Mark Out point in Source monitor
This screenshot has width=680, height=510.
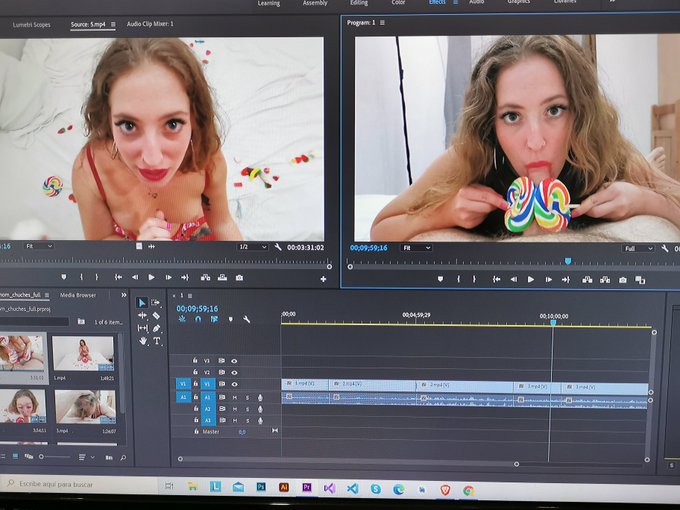point(97,277)
